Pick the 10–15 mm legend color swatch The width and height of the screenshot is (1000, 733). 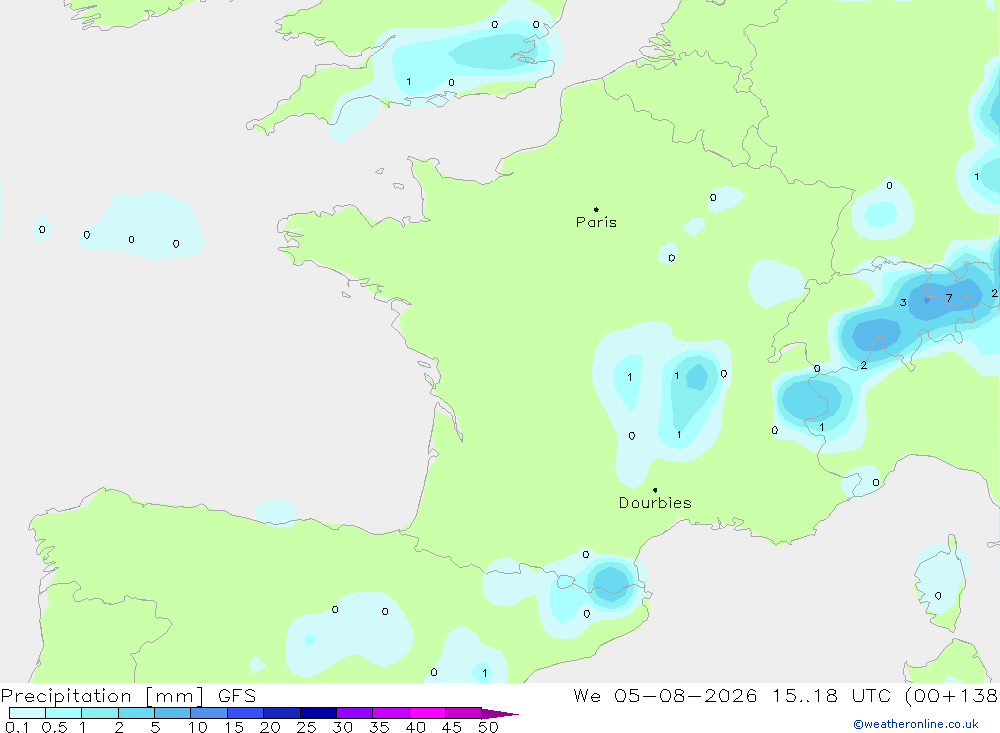[209, 713]
